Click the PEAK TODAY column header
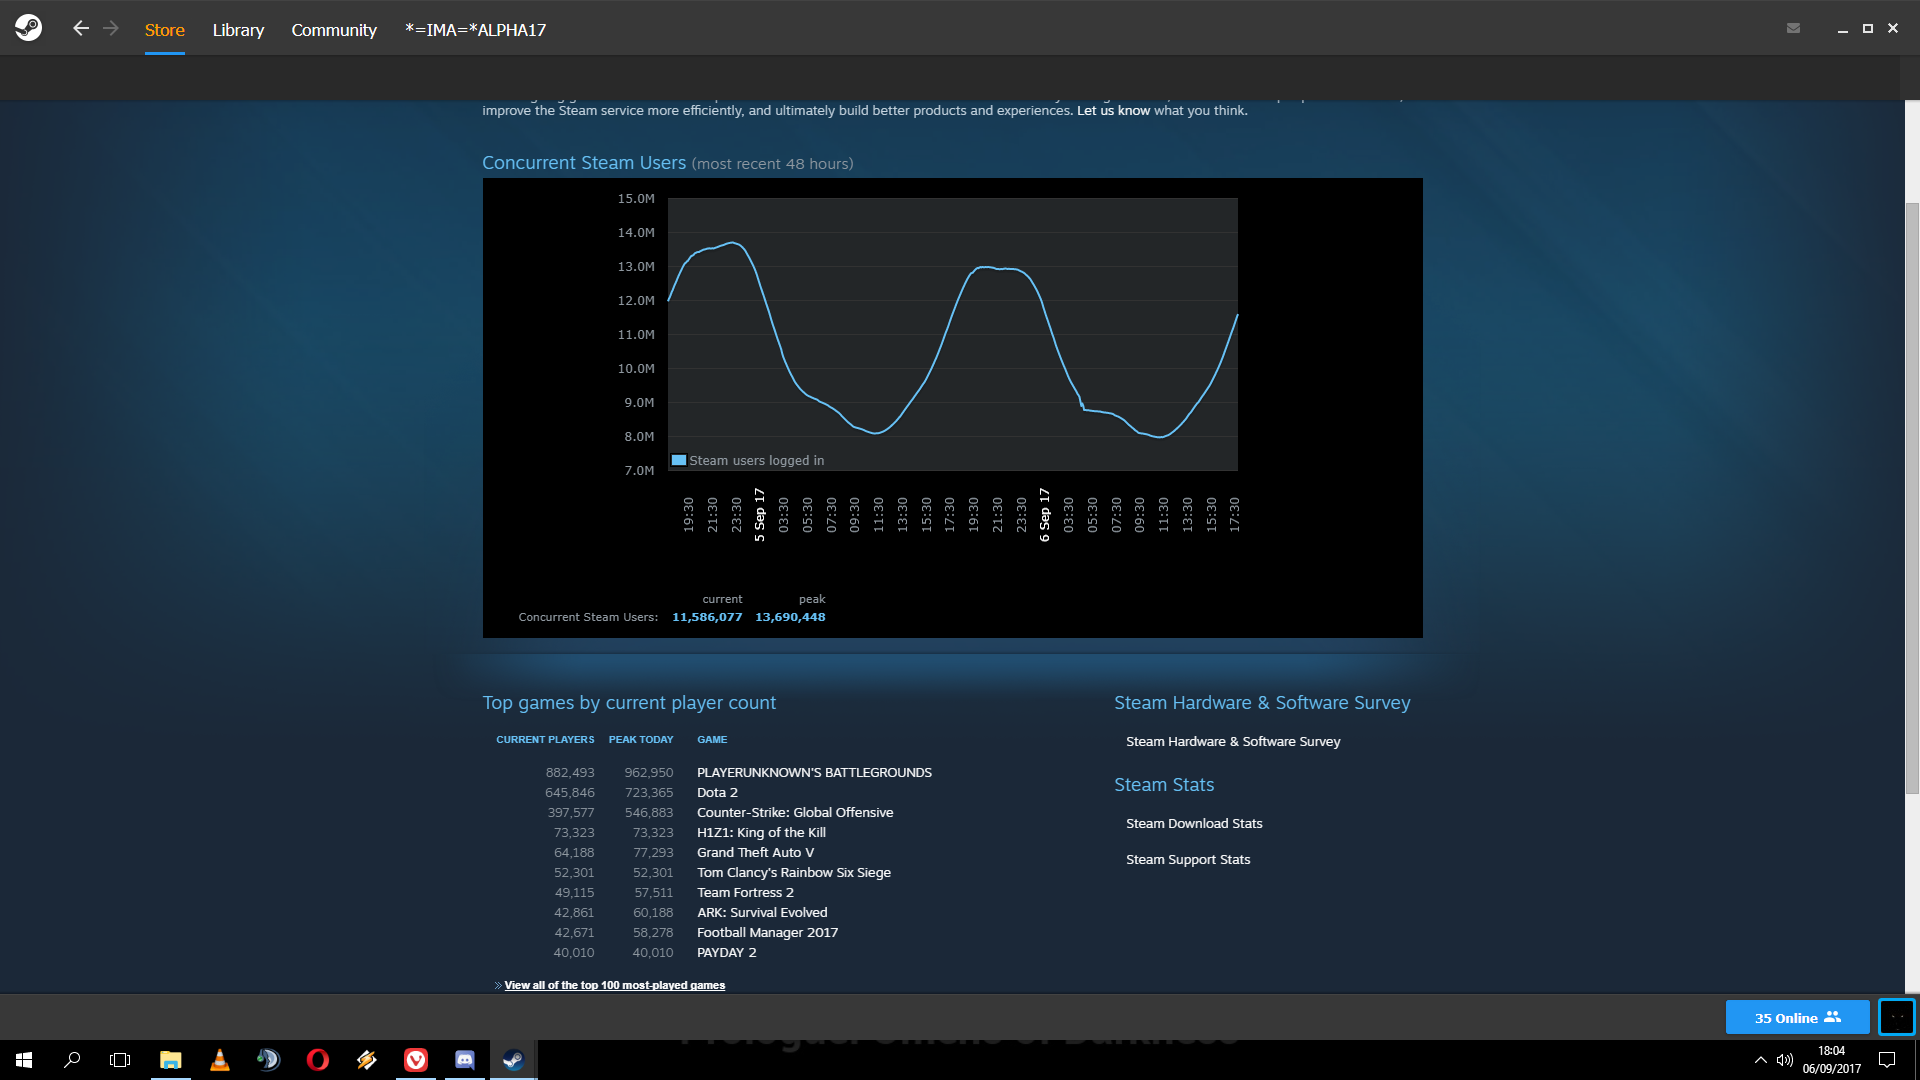Image resolution: width=1920 pixels, height=1080 pixels. click(x=641, y=740)
